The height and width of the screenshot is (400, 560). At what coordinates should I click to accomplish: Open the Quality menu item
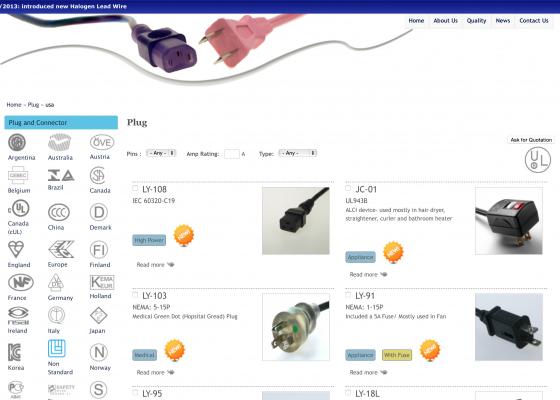[476, 21]
